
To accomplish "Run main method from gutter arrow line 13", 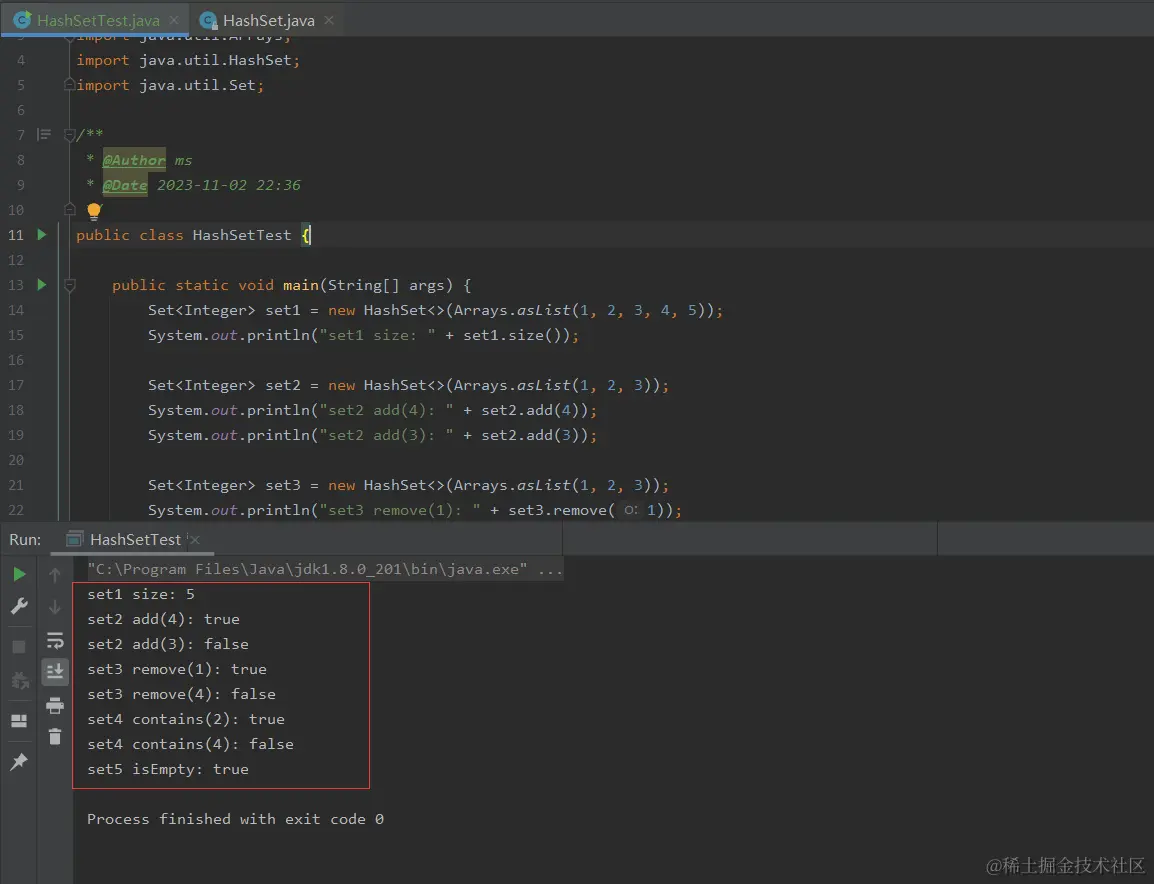I will 42,285.
